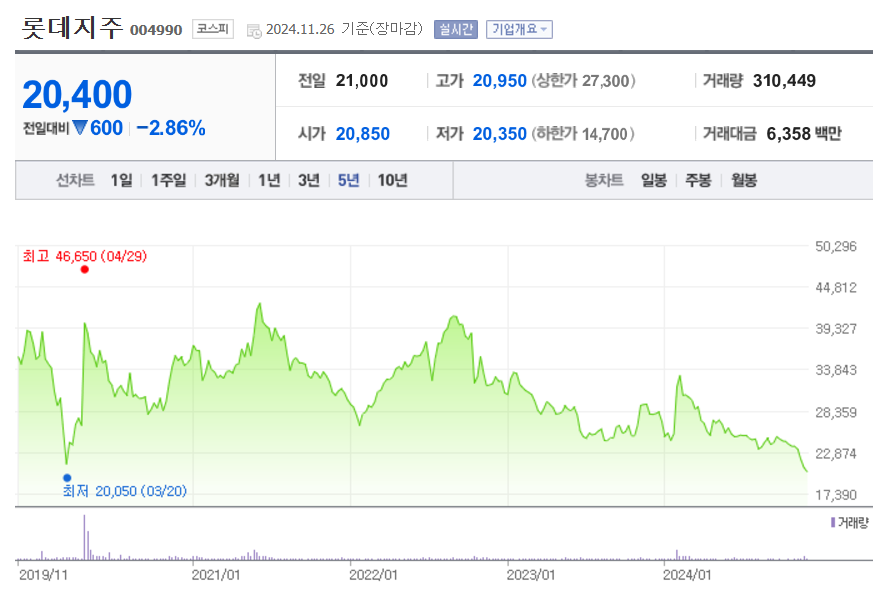
Task: Select the 1주일 line chart tab
Action: click(x=169, y=180)
